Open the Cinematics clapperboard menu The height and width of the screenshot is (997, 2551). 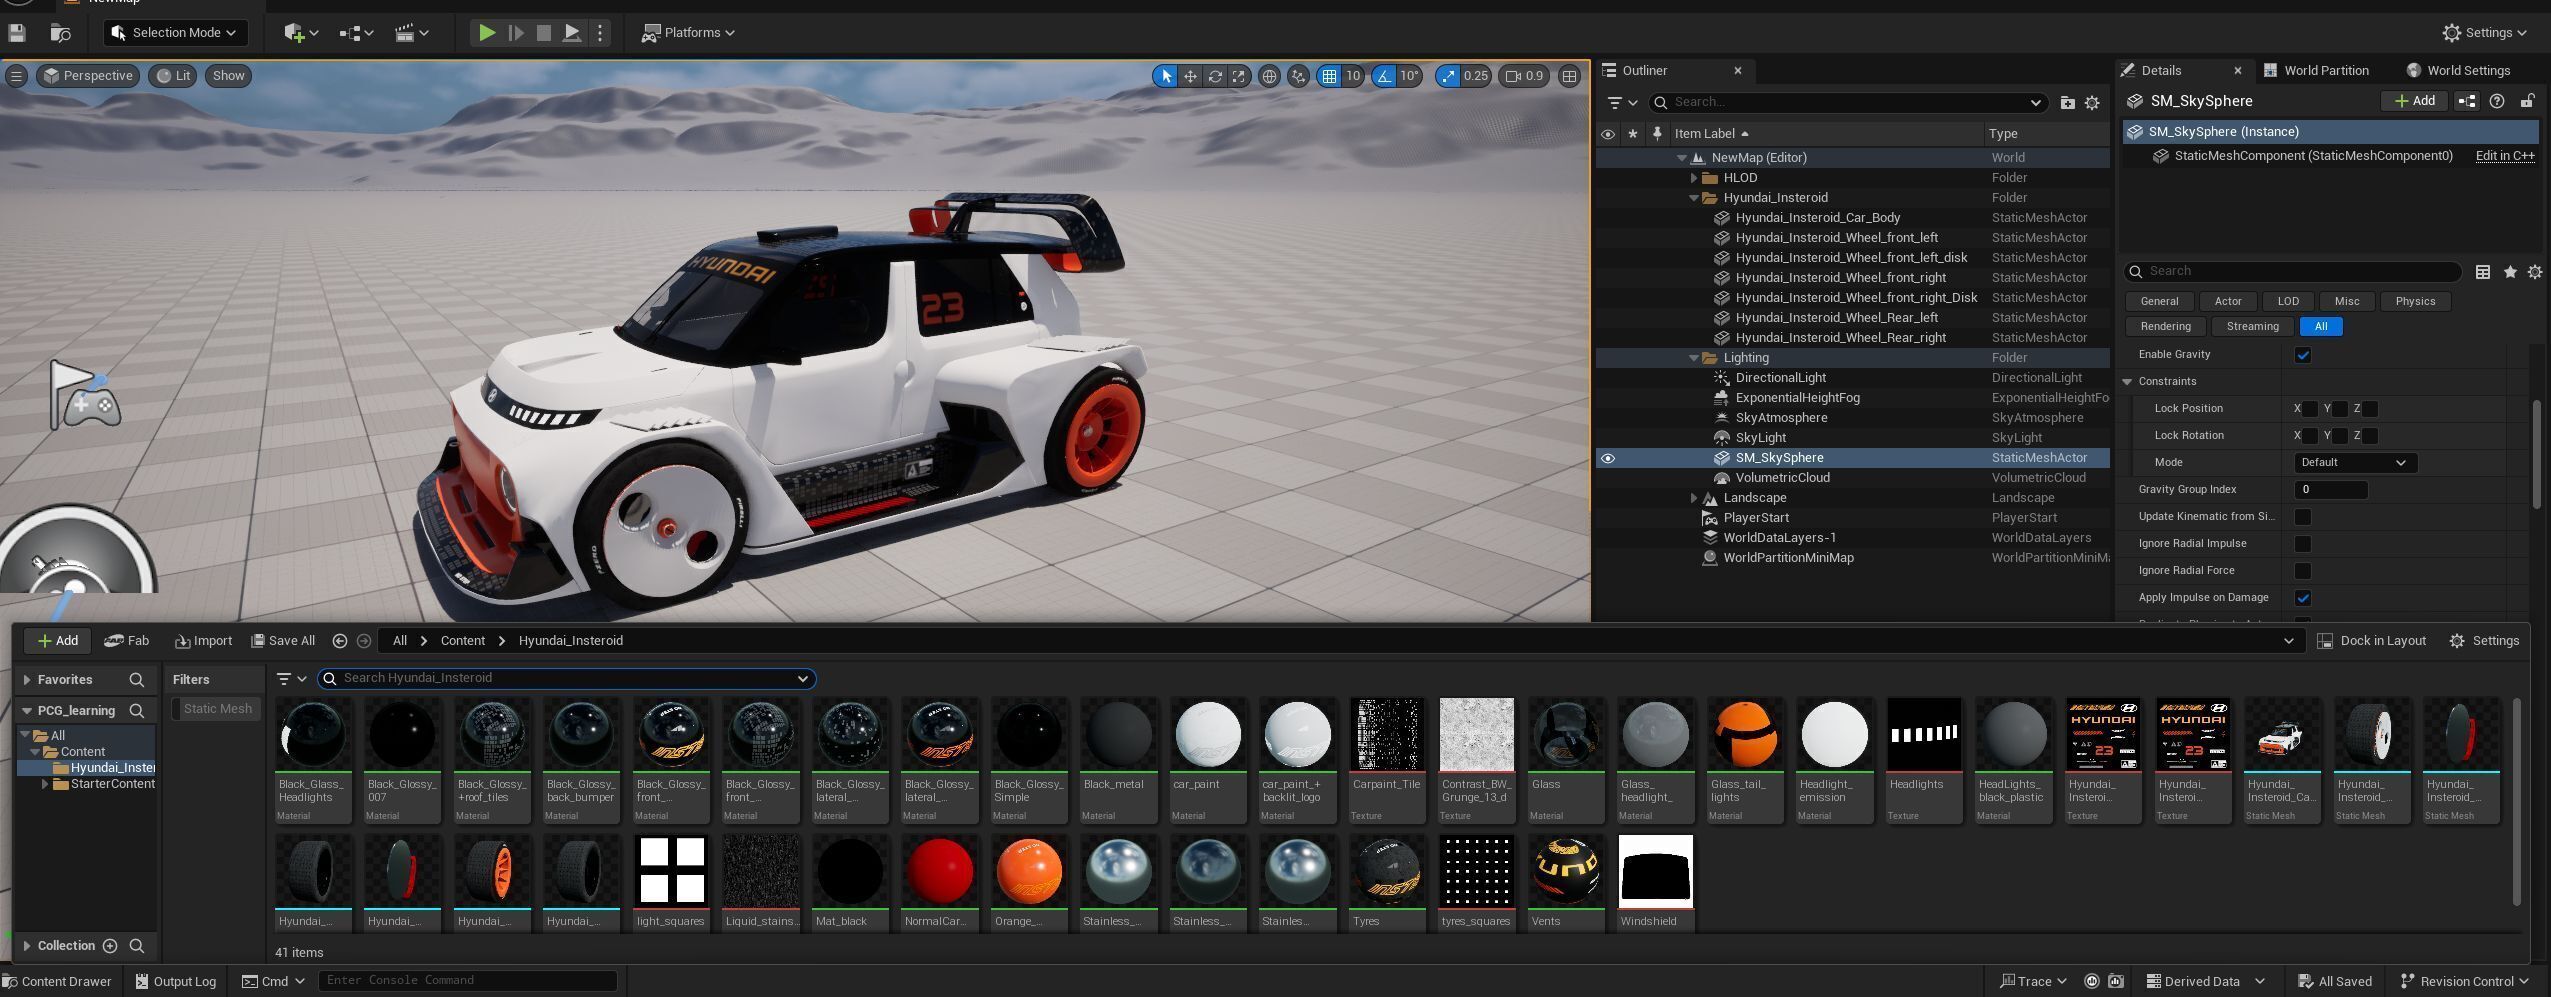click(412, 33)
